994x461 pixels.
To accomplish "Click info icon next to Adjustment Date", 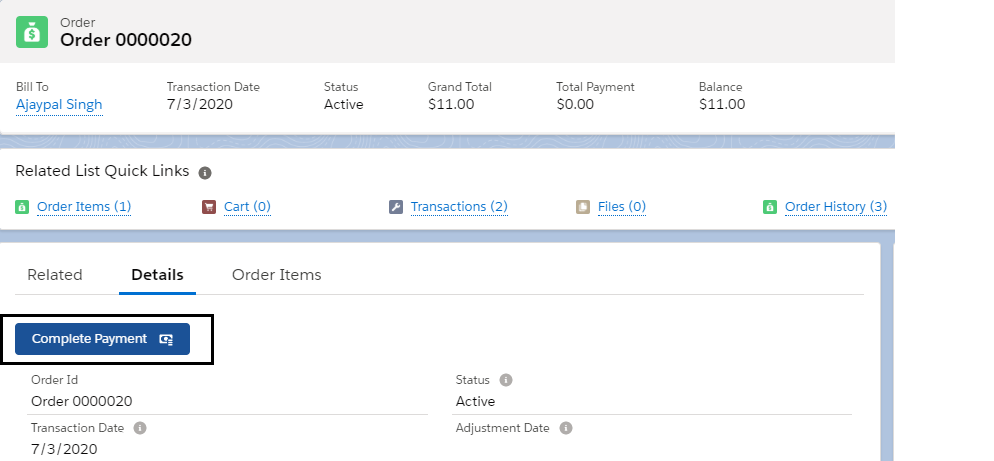I will click(x=566, y=428).
